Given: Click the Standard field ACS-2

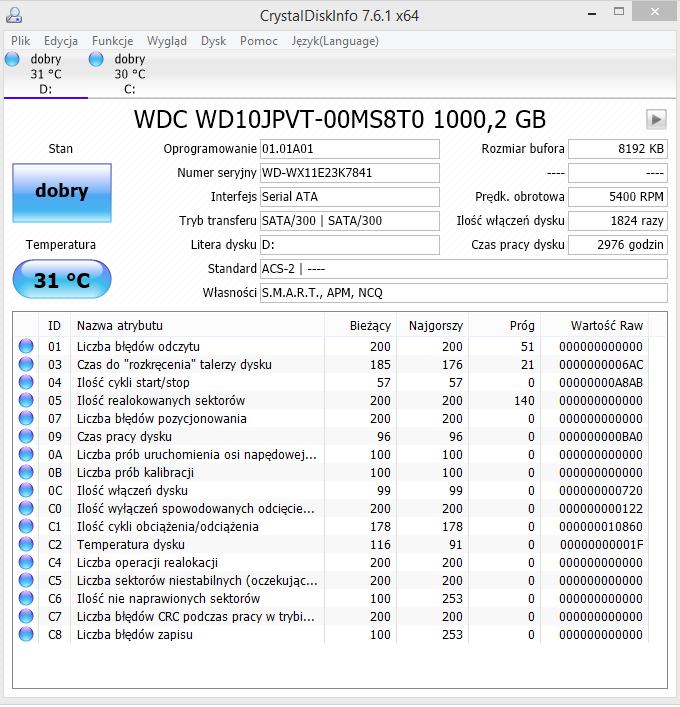Looking at the screenshot, I should click(x=464, y=269).
